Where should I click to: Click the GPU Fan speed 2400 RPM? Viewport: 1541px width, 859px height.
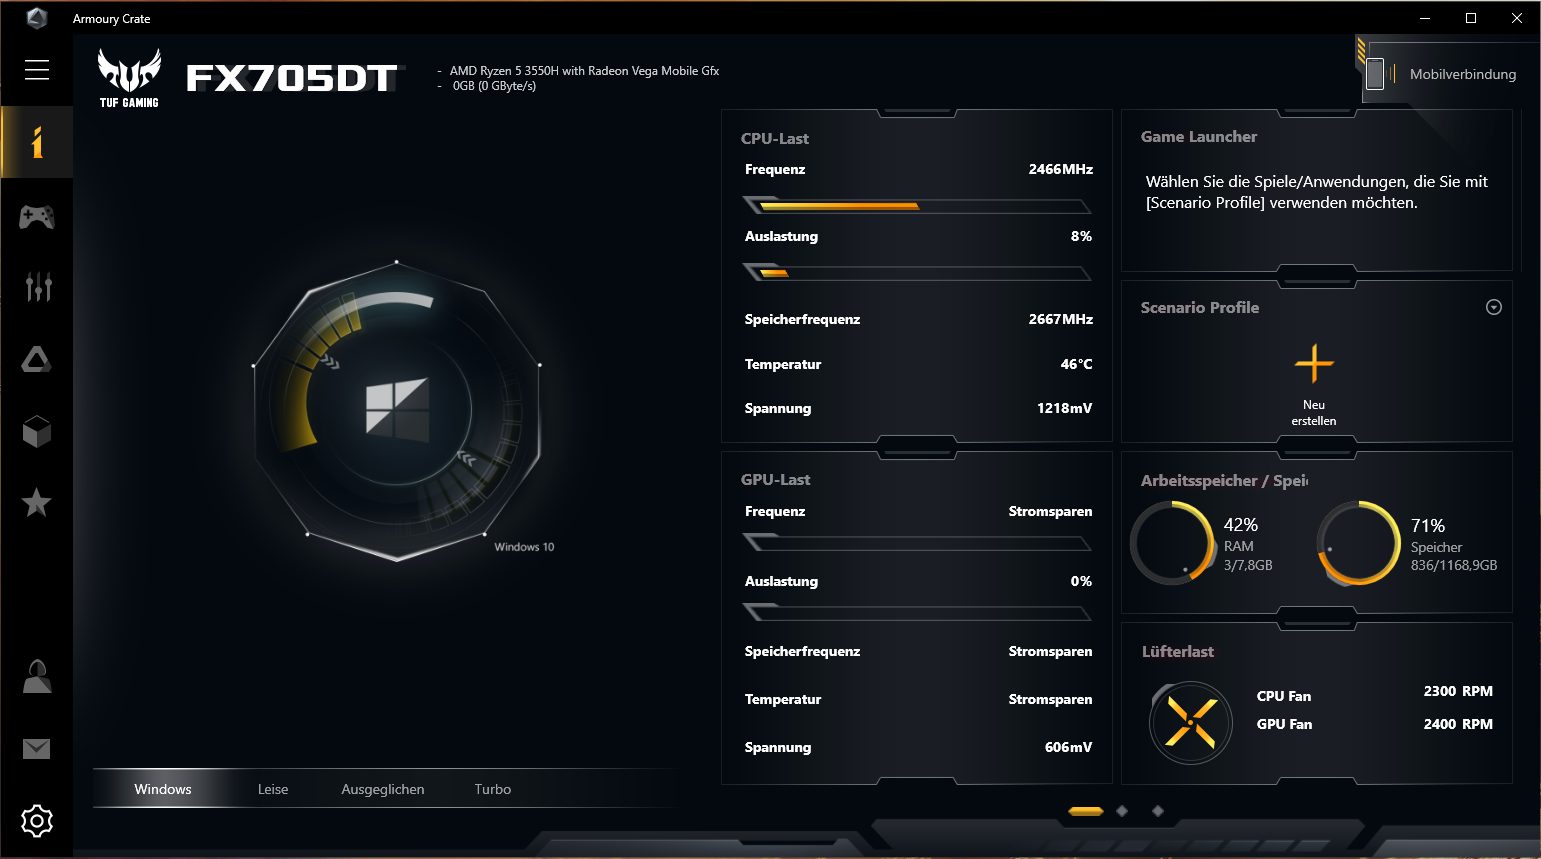pos(1458,725)
